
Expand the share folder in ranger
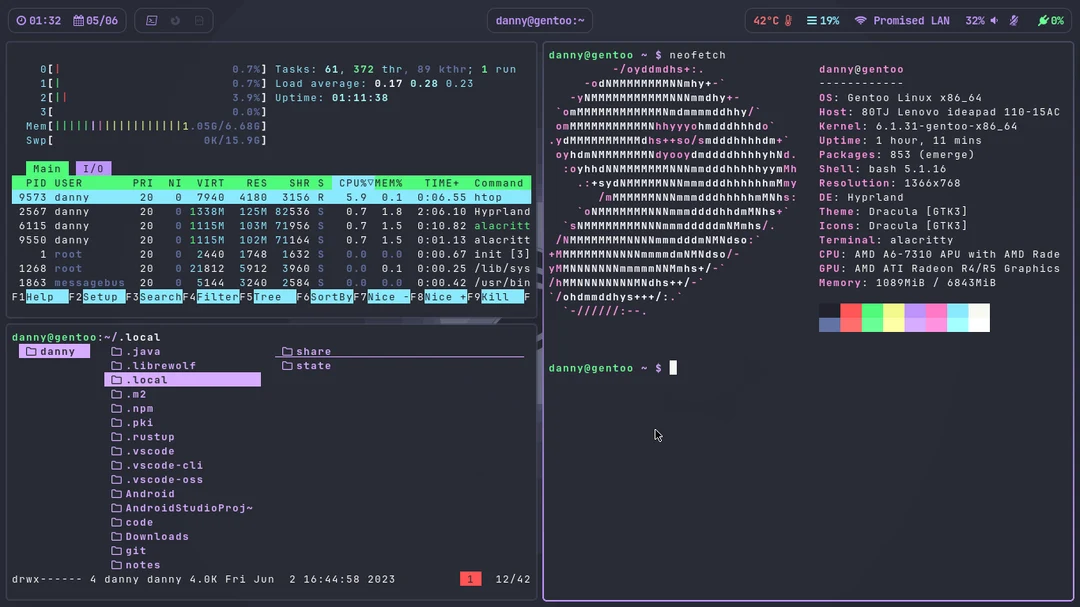tap(313, 352)
